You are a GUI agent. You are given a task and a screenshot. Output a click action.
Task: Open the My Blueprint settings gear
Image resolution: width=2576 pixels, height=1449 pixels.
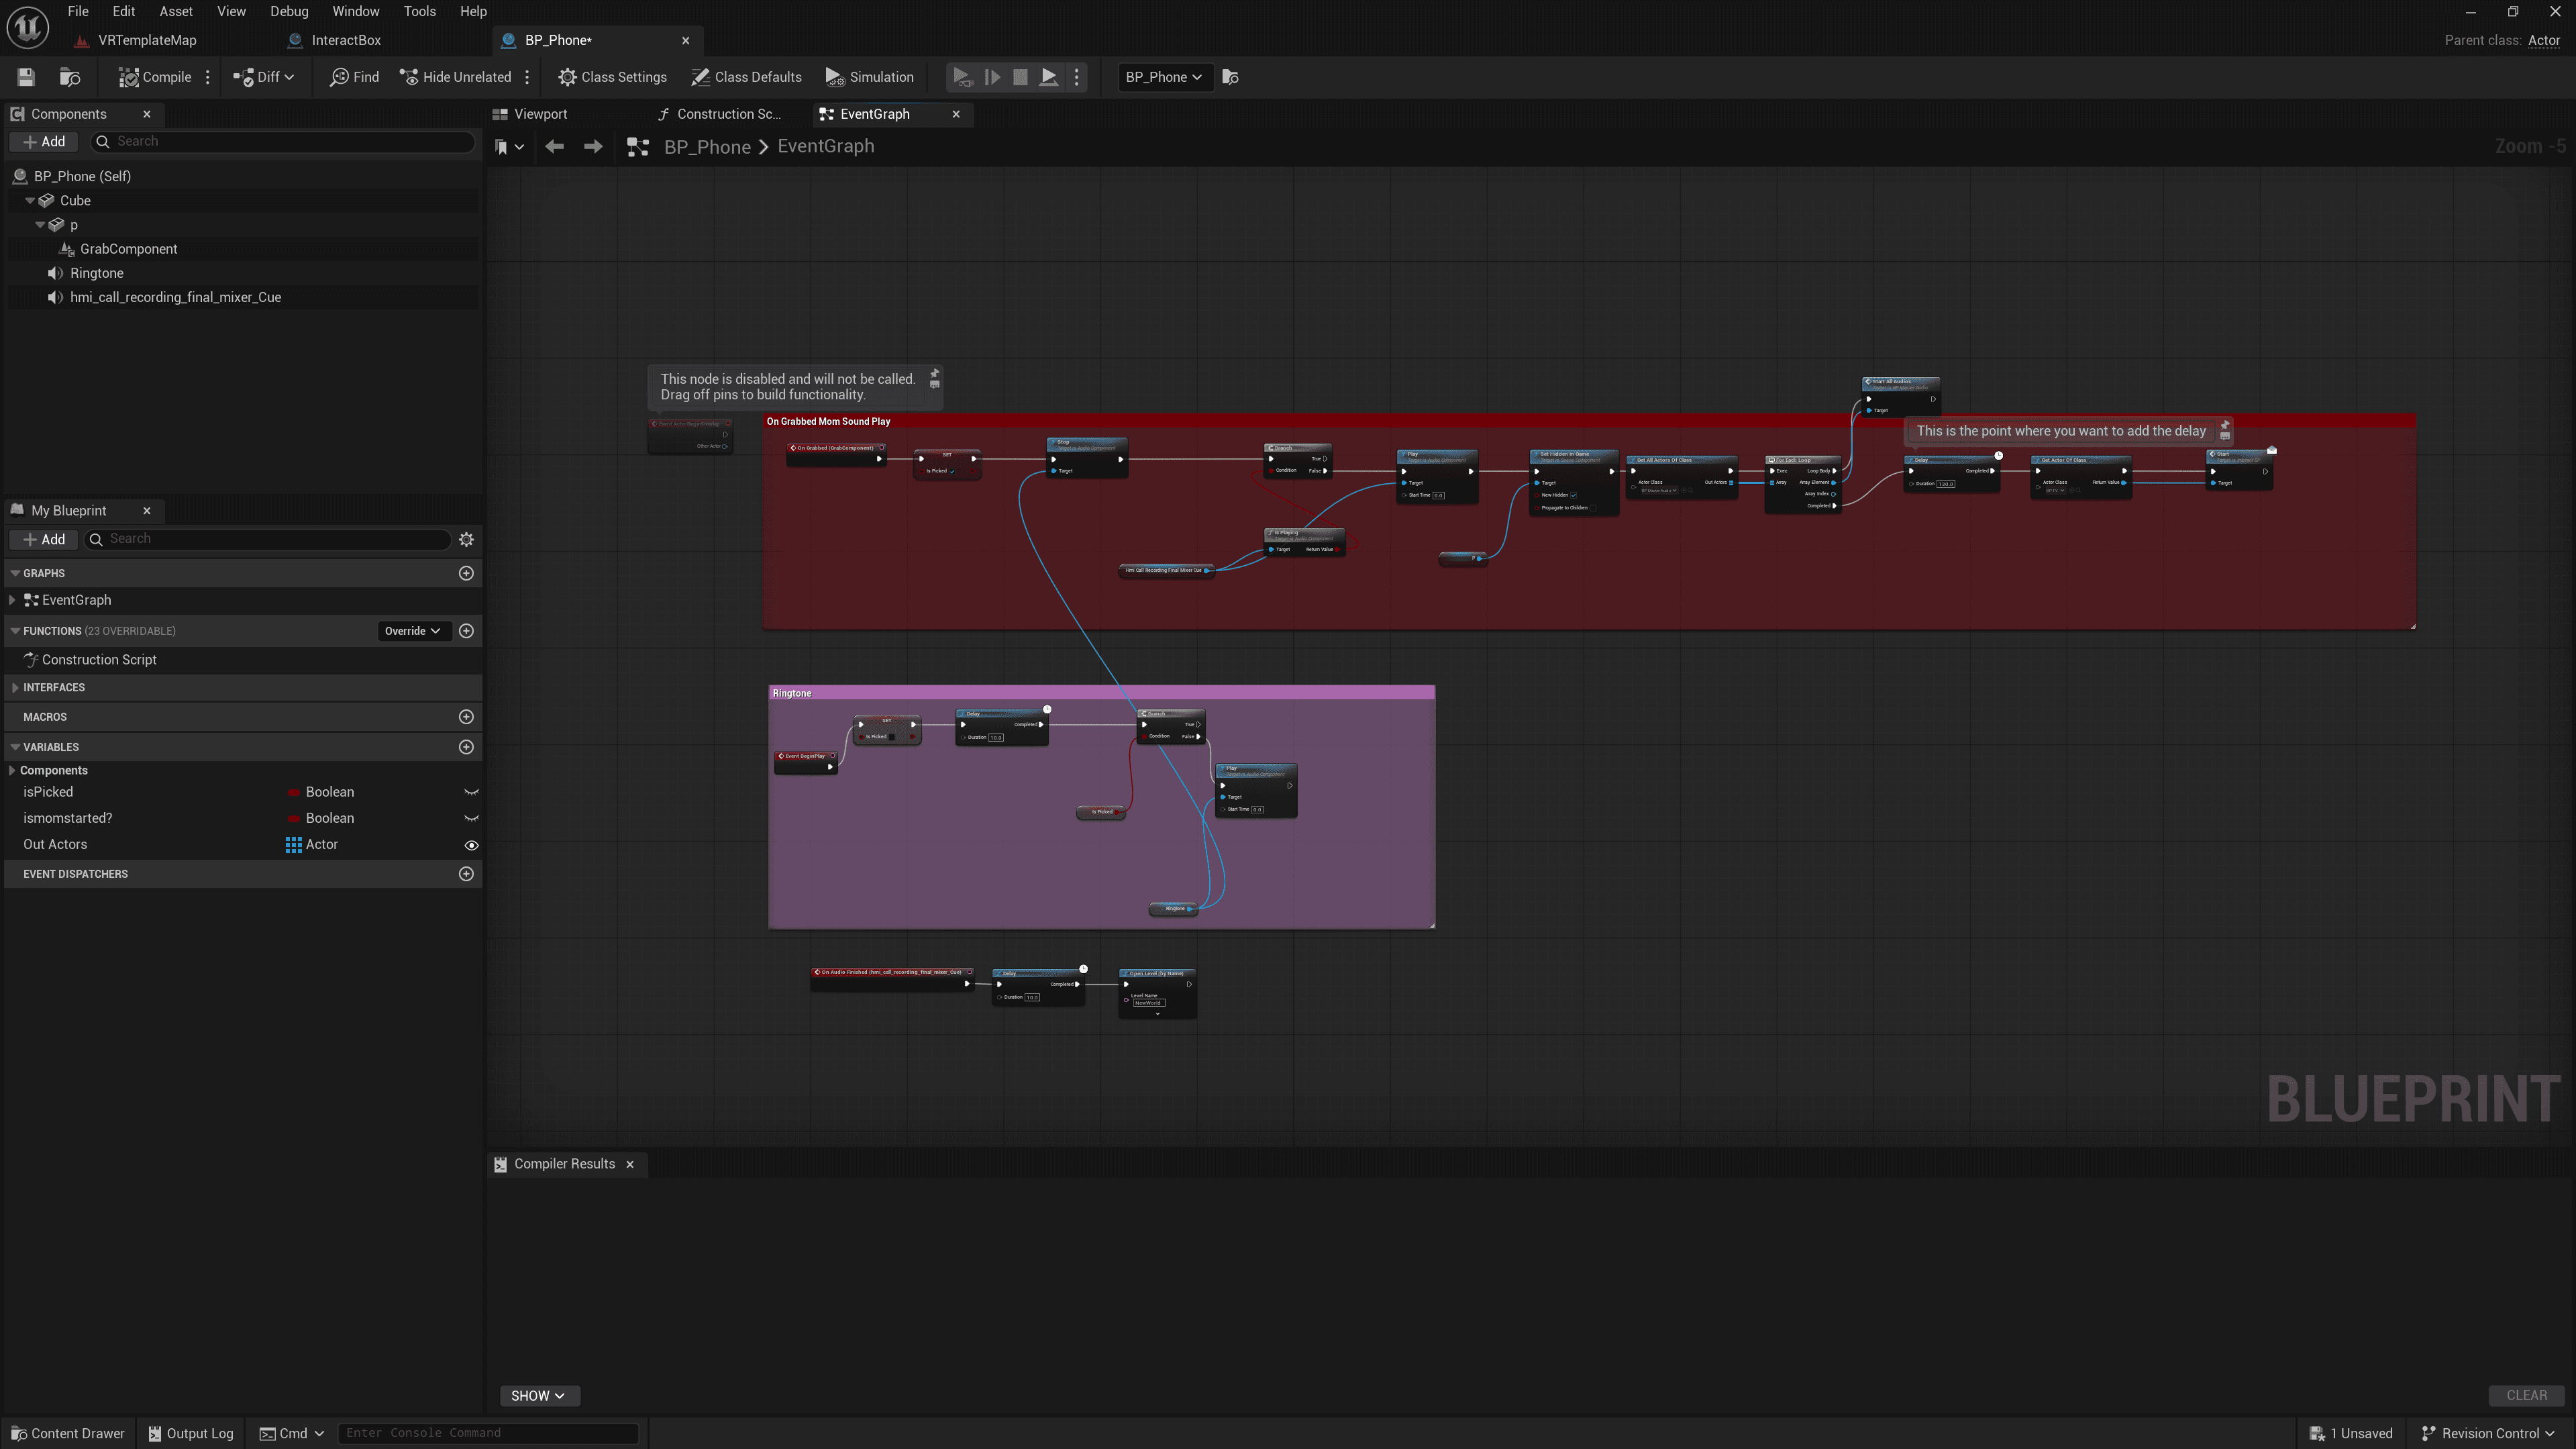coord(466,539)
